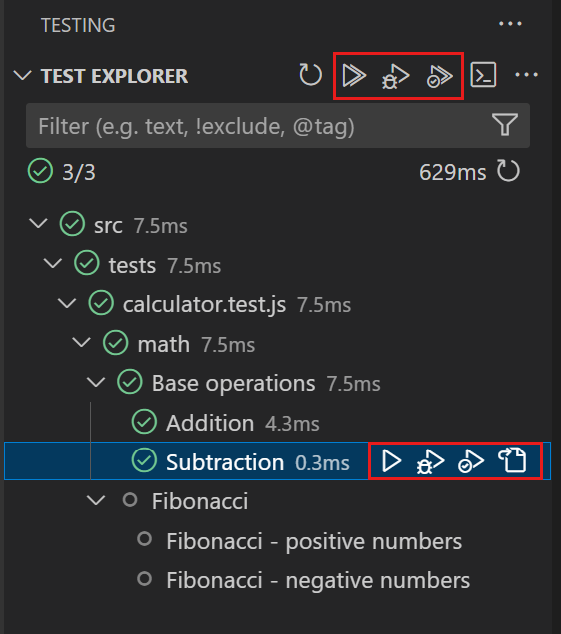Screen dimensions: 561x634
Task: Click the src passed check icon
Action: point(72,224)
